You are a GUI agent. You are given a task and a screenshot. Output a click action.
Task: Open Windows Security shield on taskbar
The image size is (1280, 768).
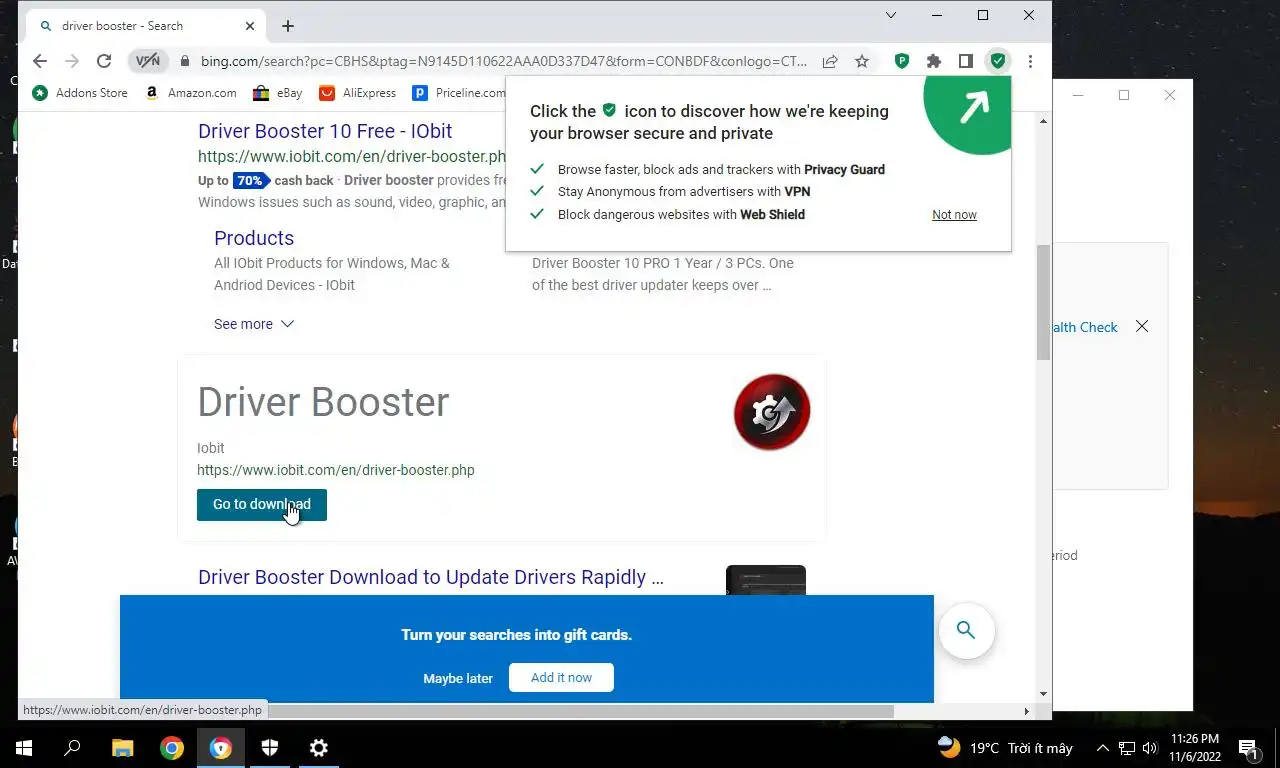point(270,747)
